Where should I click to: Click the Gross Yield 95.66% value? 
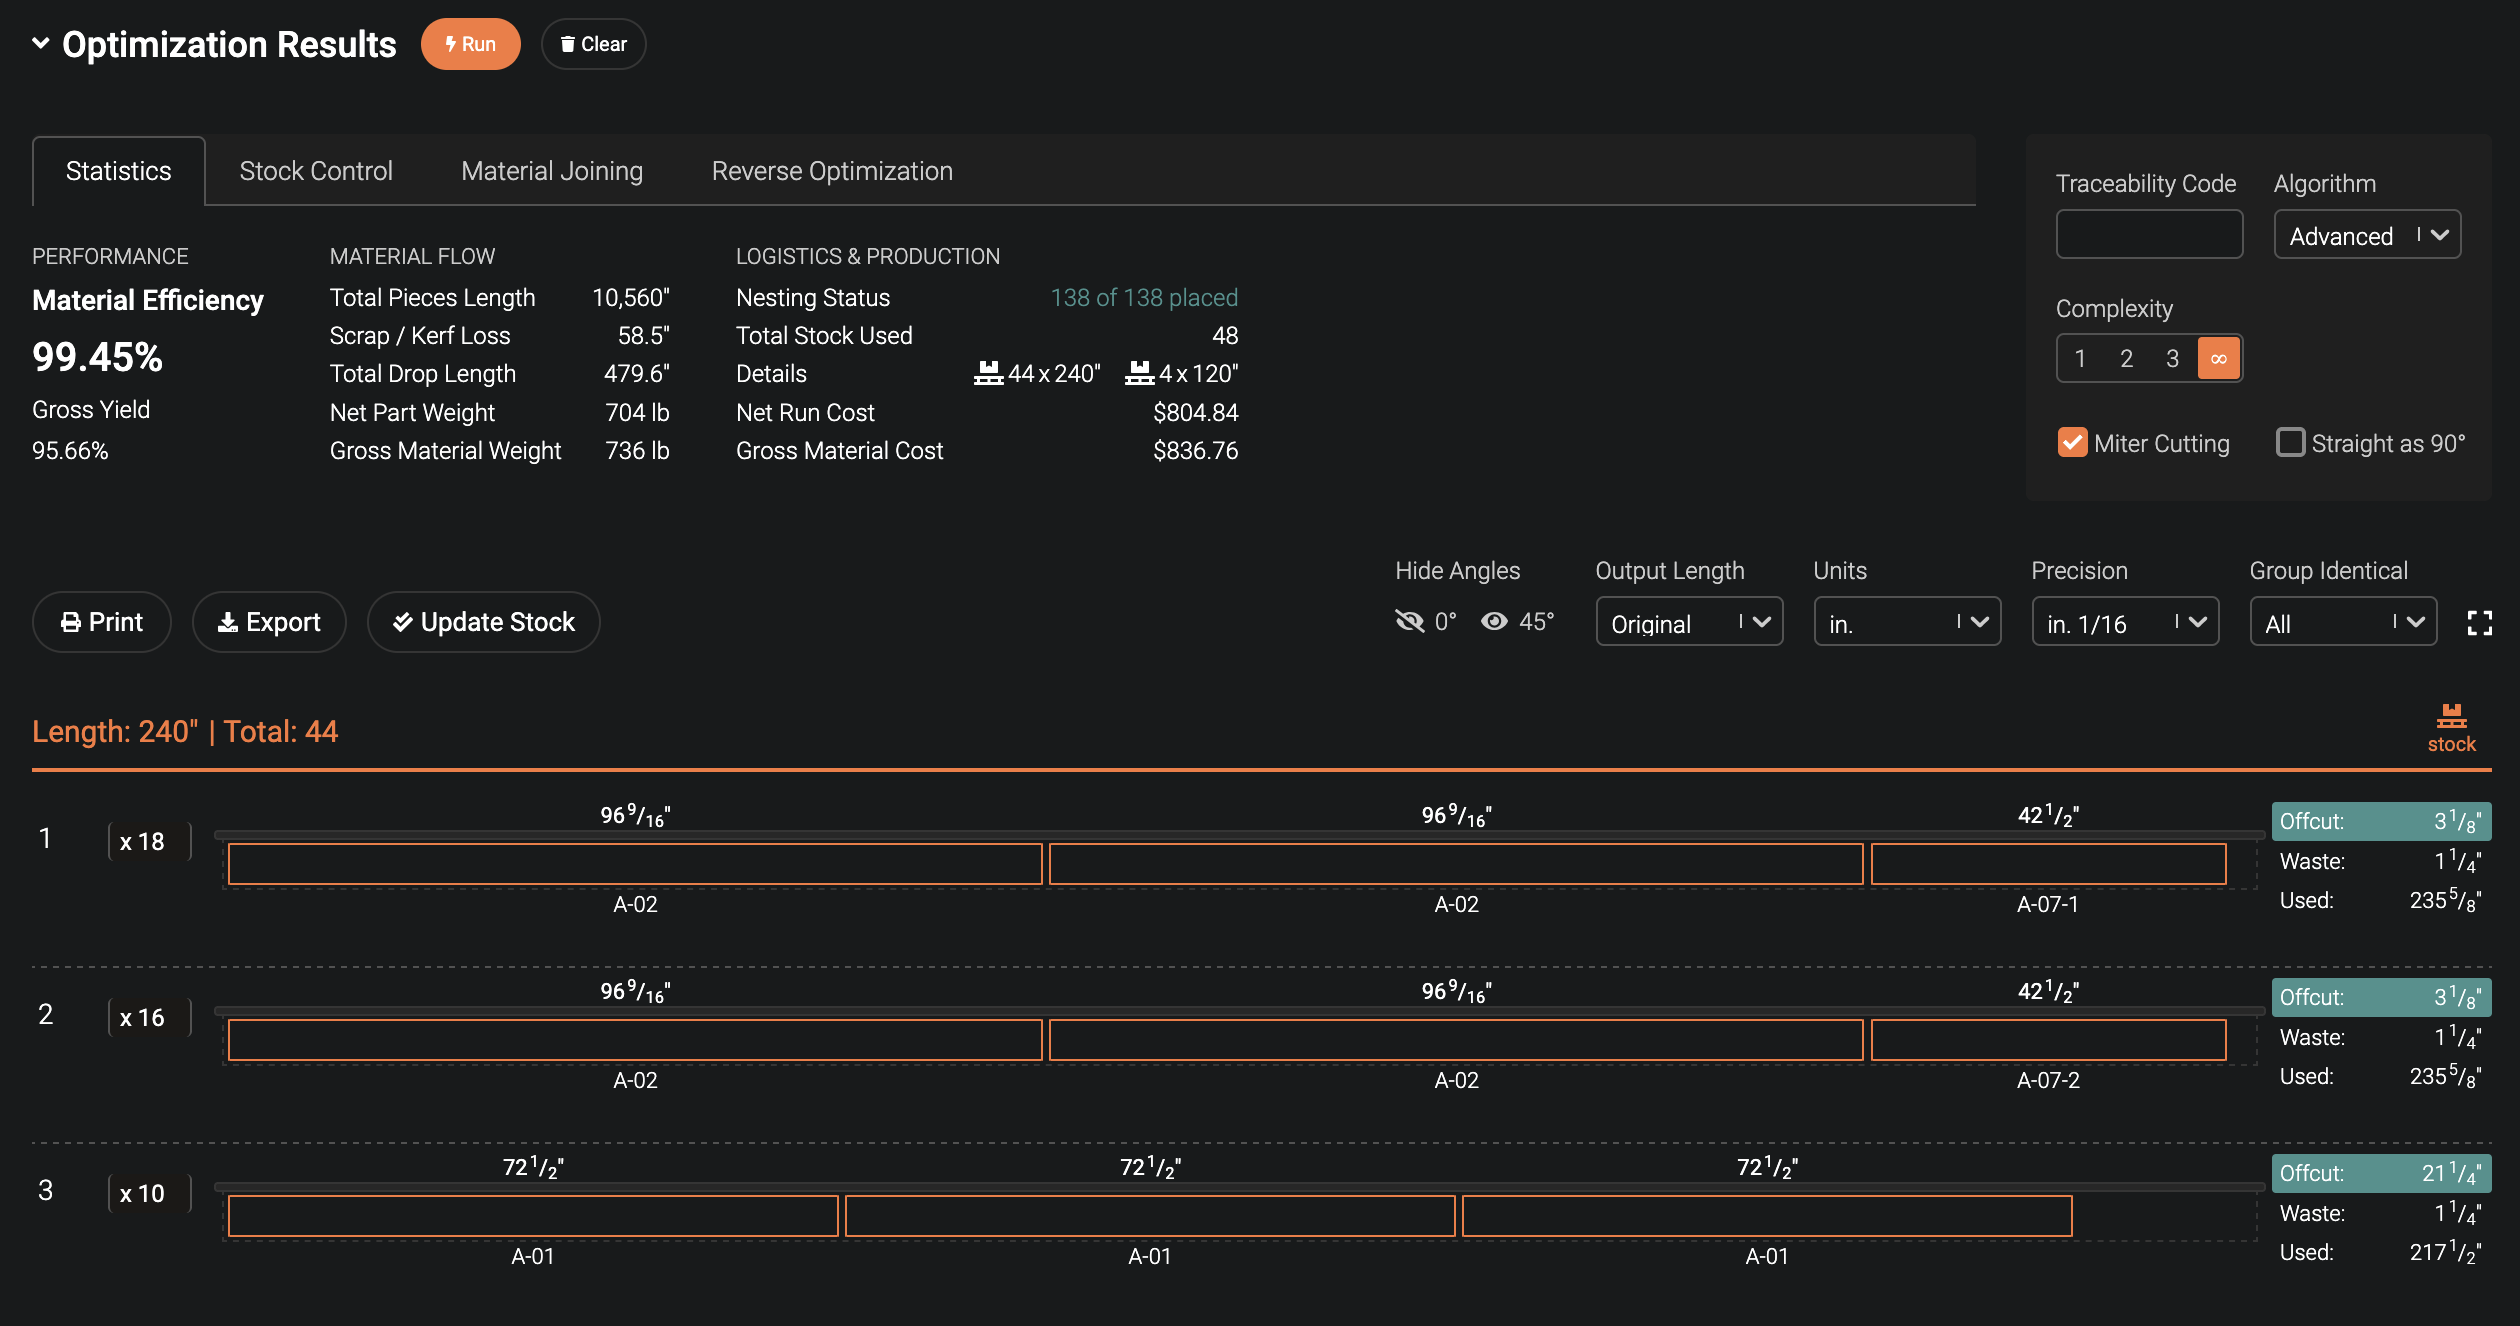[70, 450]
